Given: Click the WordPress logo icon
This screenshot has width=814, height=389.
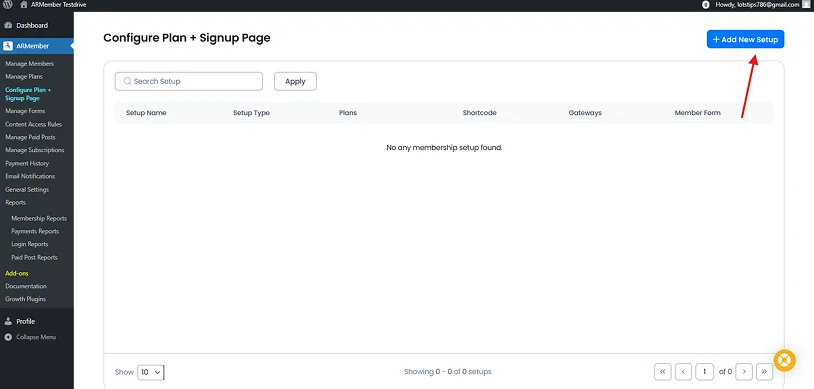Looking at the screenshot, I should click(7, 4).
